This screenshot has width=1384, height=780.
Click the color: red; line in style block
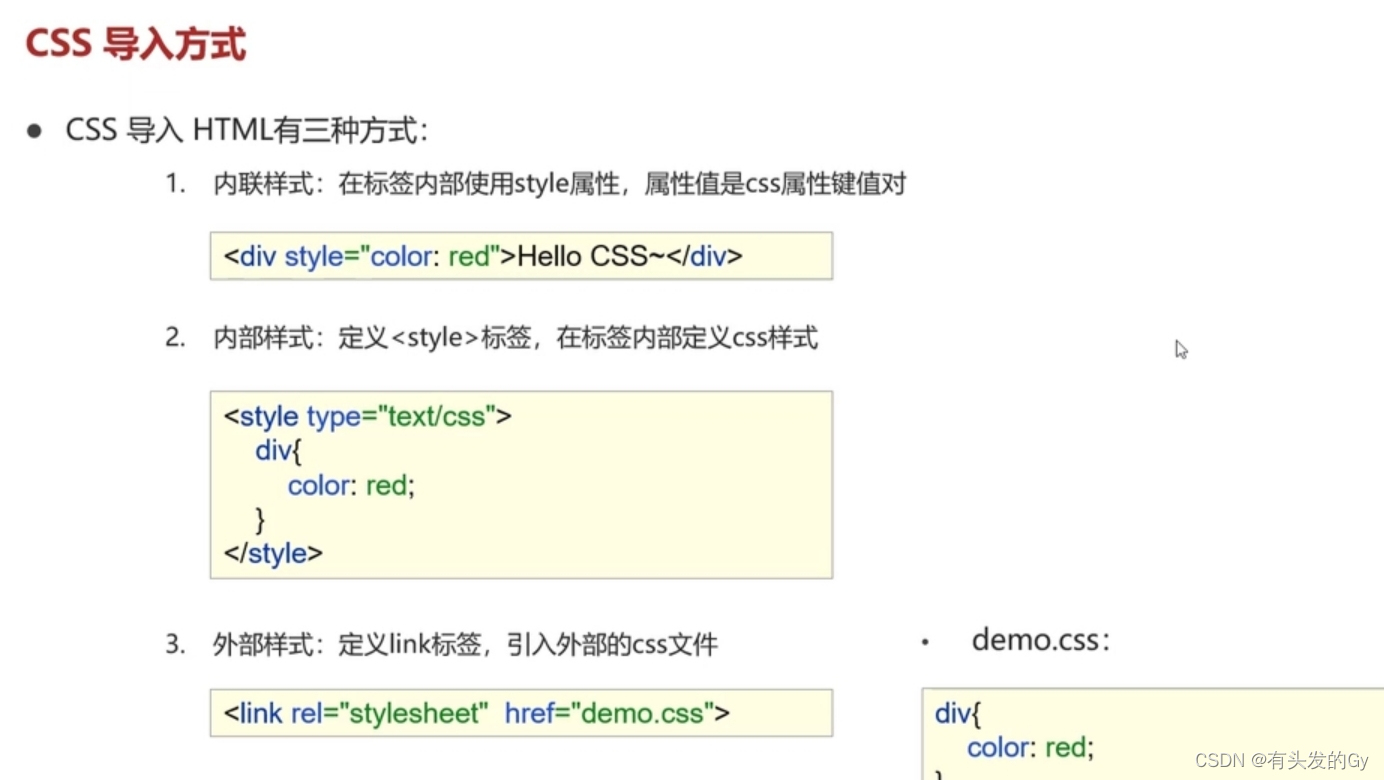(352, 486)
